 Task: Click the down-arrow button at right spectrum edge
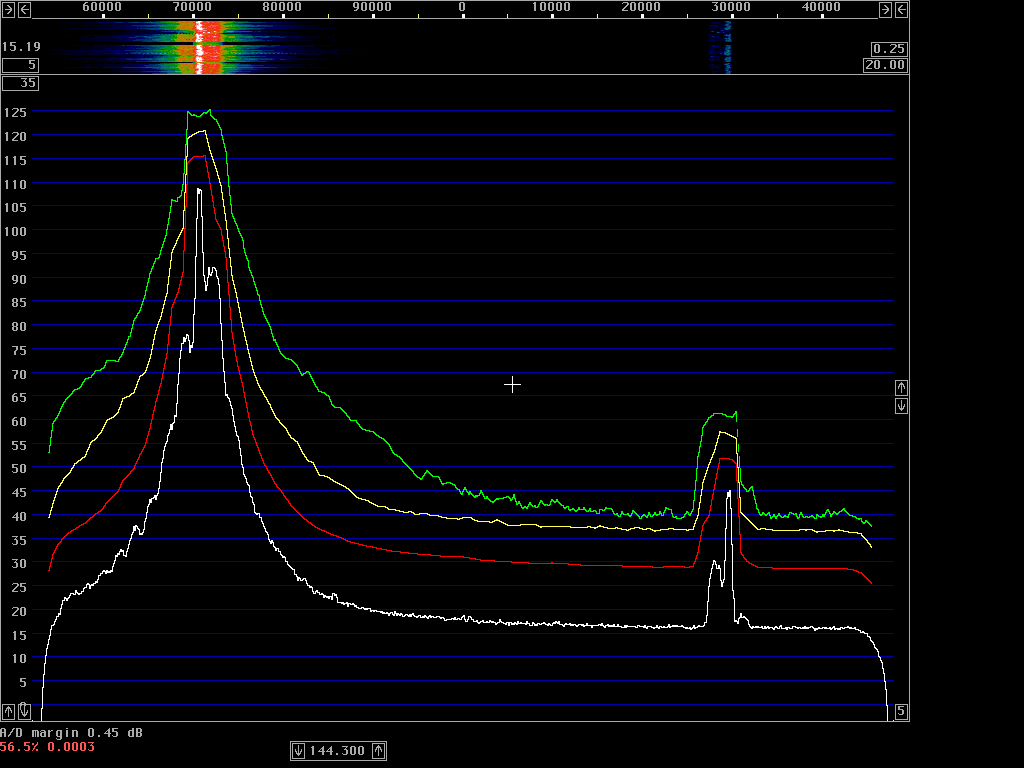(x=901, y=406)
